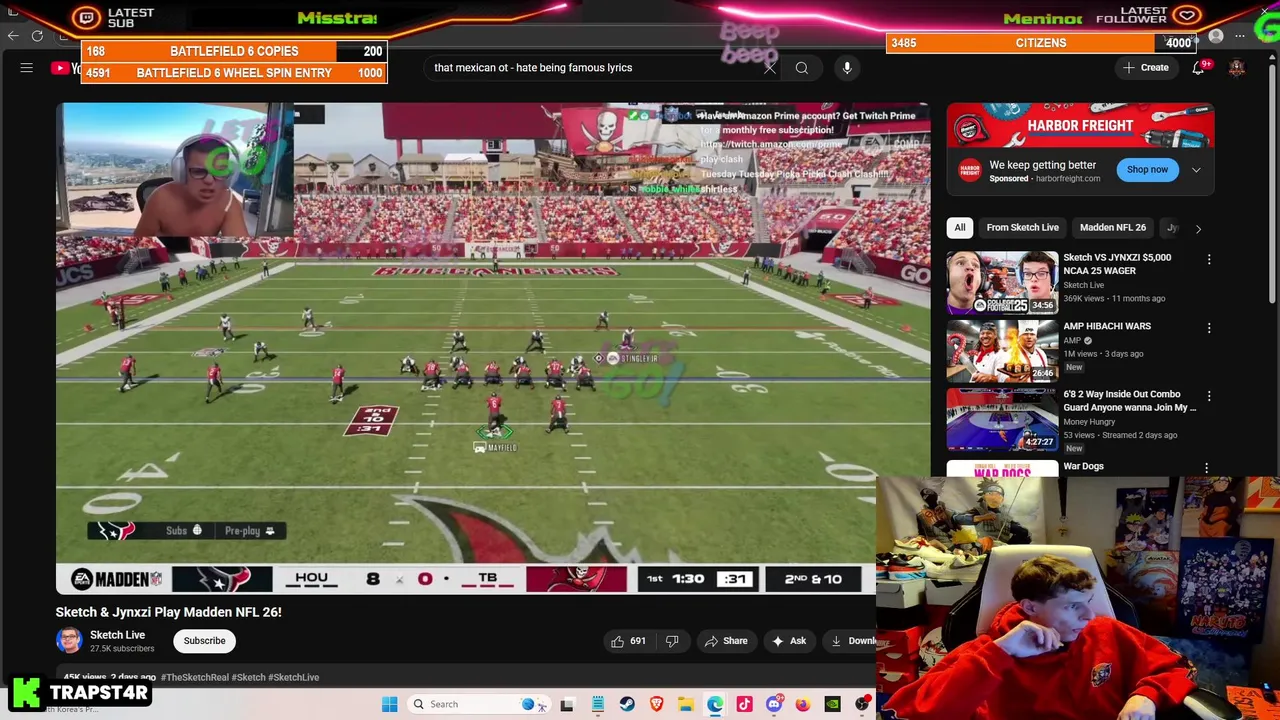Launch Brave browser from the taskbar

(656, 704)
